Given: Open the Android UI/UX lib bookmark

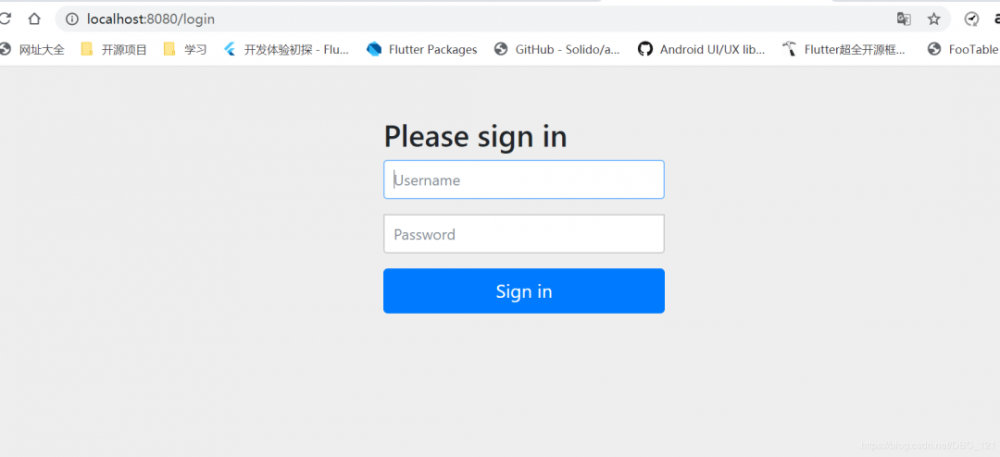Looking at the screenshot, I should (702, 49).
